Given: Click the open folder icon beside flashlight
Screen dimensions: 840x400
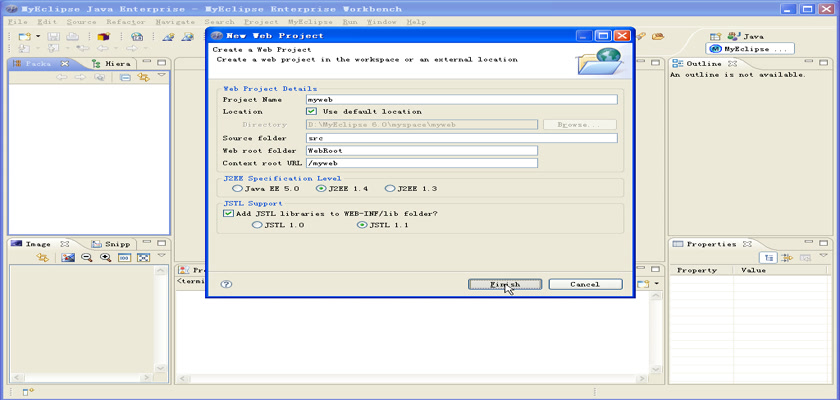Looking at the screenshot, I should [658, 36].
